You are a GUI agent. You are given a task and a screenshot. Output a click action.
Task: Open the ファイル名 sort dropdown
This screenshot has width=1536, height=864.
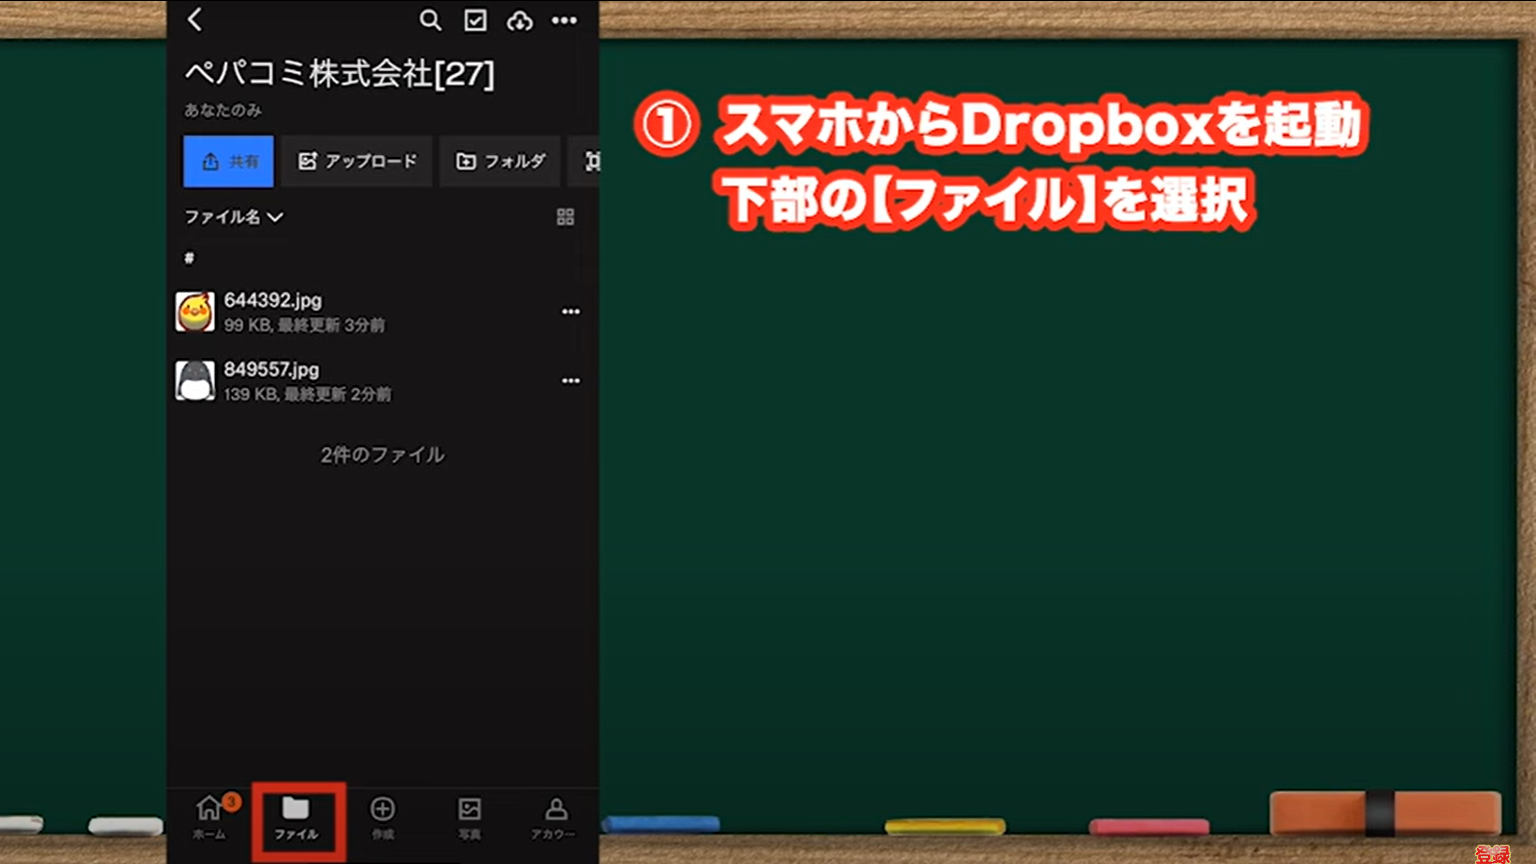(233, 217)
